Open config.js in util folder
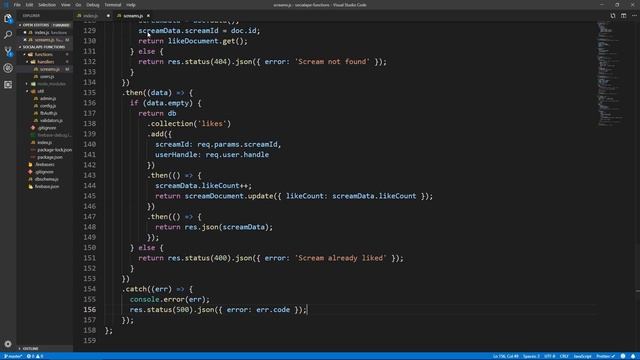640x360 pixels. click(x=47, y=106)
